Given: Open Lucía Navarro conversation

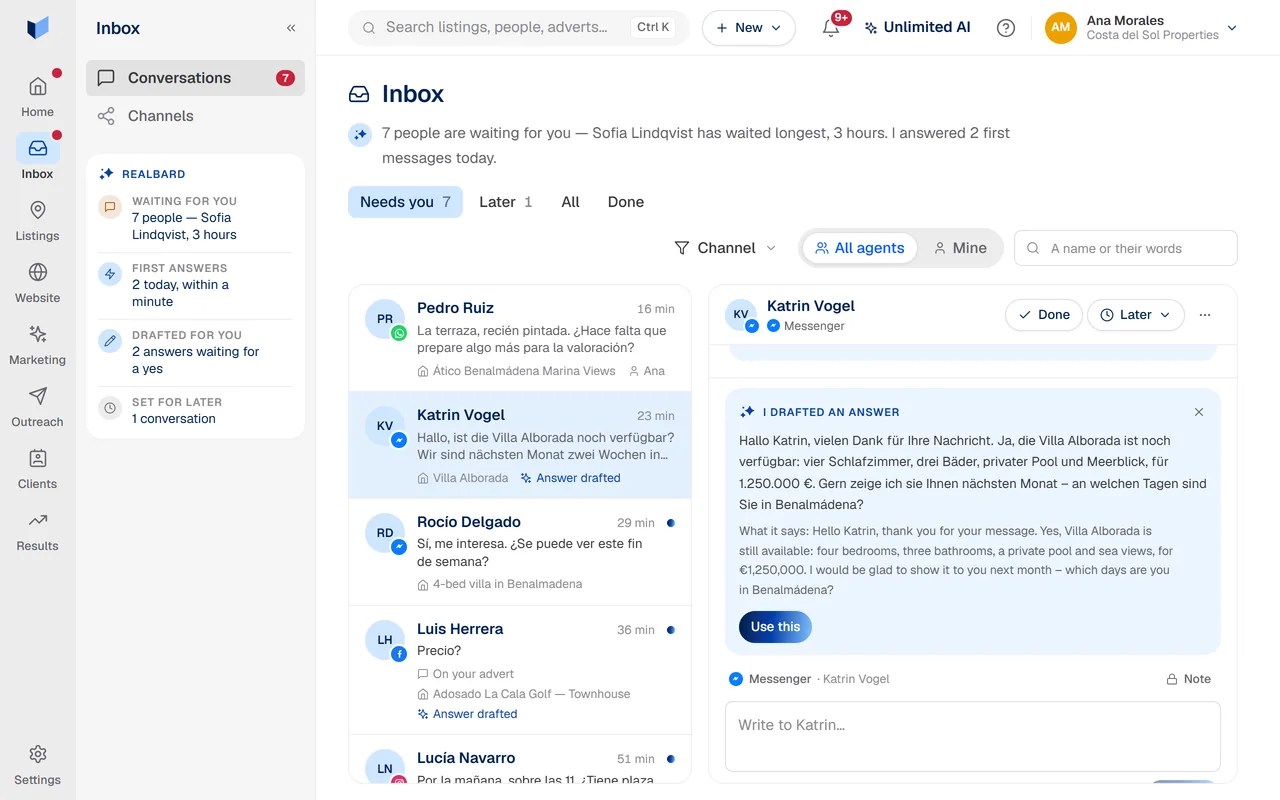Looking at the screenshot, I should (520, 760).
